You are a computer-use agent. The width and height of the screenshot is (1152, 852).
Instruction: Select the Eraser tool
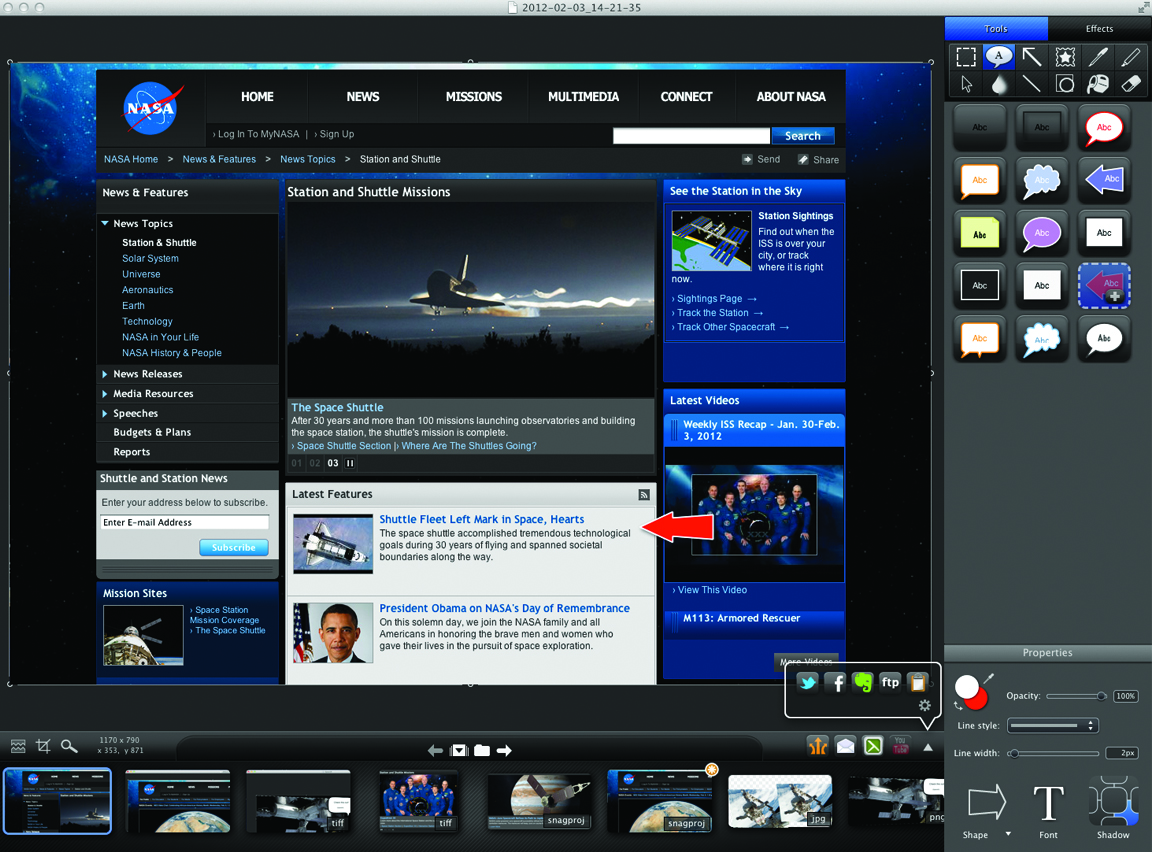1131,85
